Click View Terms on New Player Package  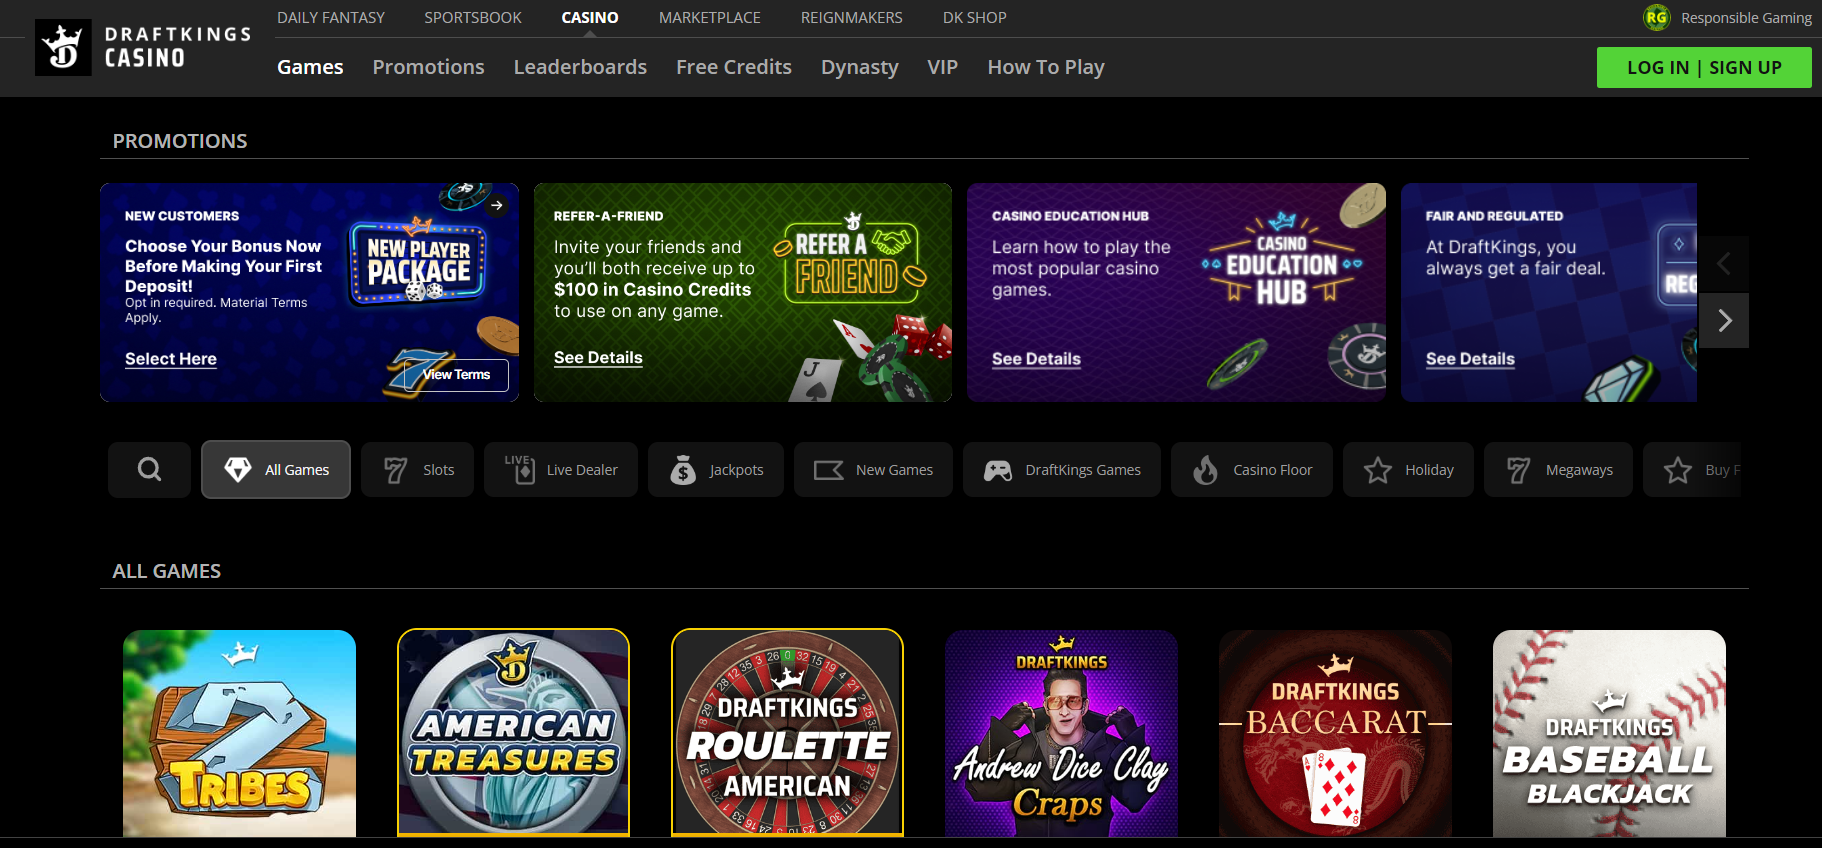[457, 375]
